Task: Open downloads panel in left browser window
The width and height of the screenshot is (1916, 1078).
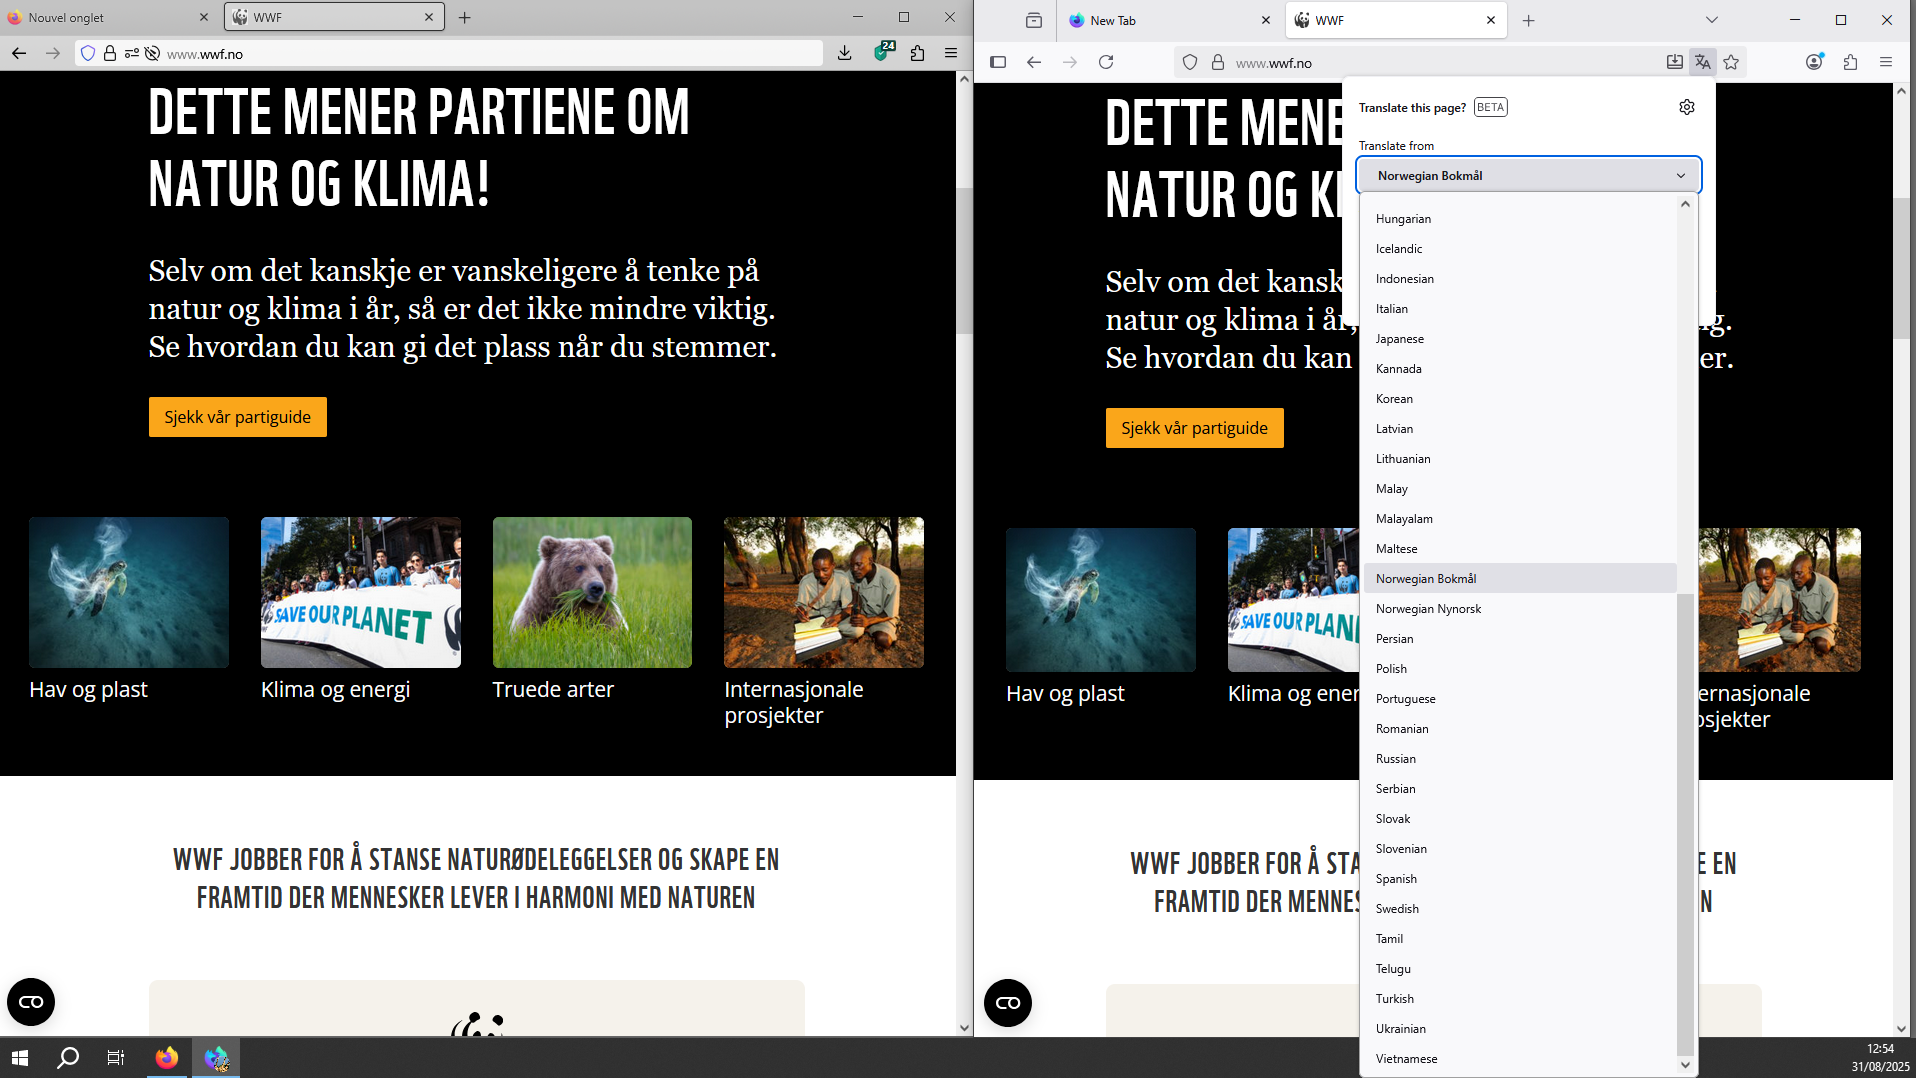Action: coord(845,54)
